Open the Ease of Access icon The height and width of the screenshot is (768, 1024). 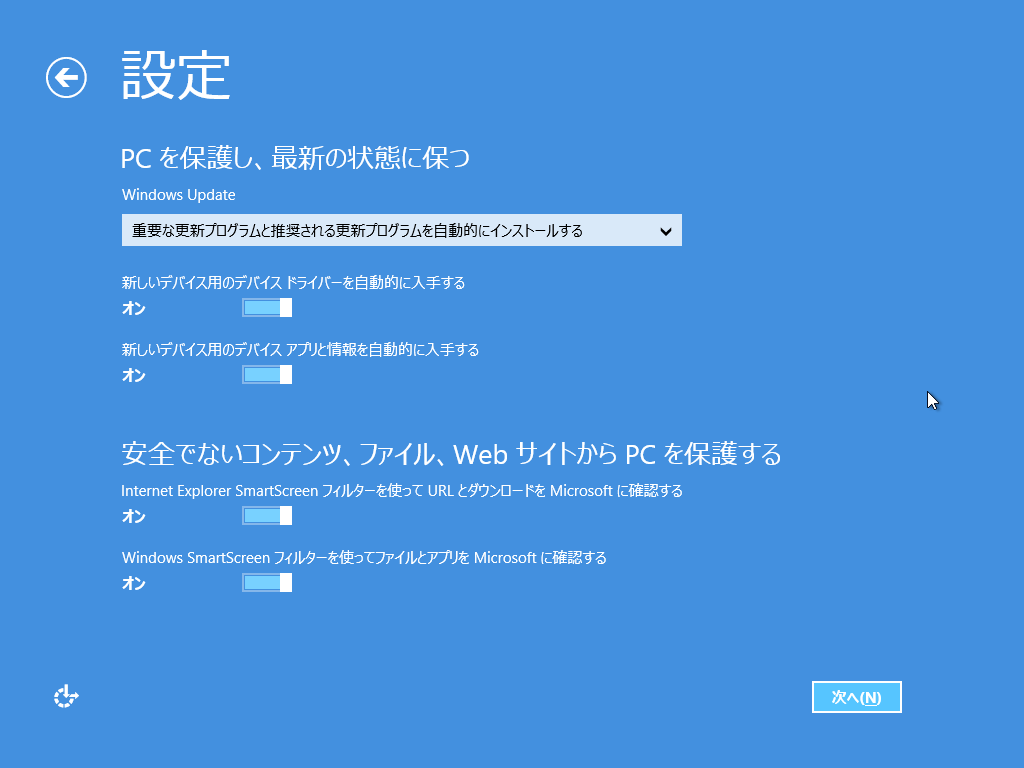(66, 697)
